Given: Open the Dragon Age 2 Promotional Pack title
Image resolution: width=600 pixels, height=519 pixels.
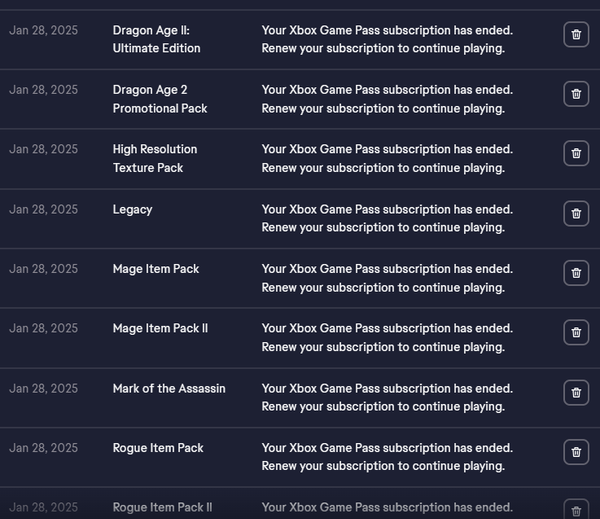Looking at the screenshot, I should pos(159,99).
